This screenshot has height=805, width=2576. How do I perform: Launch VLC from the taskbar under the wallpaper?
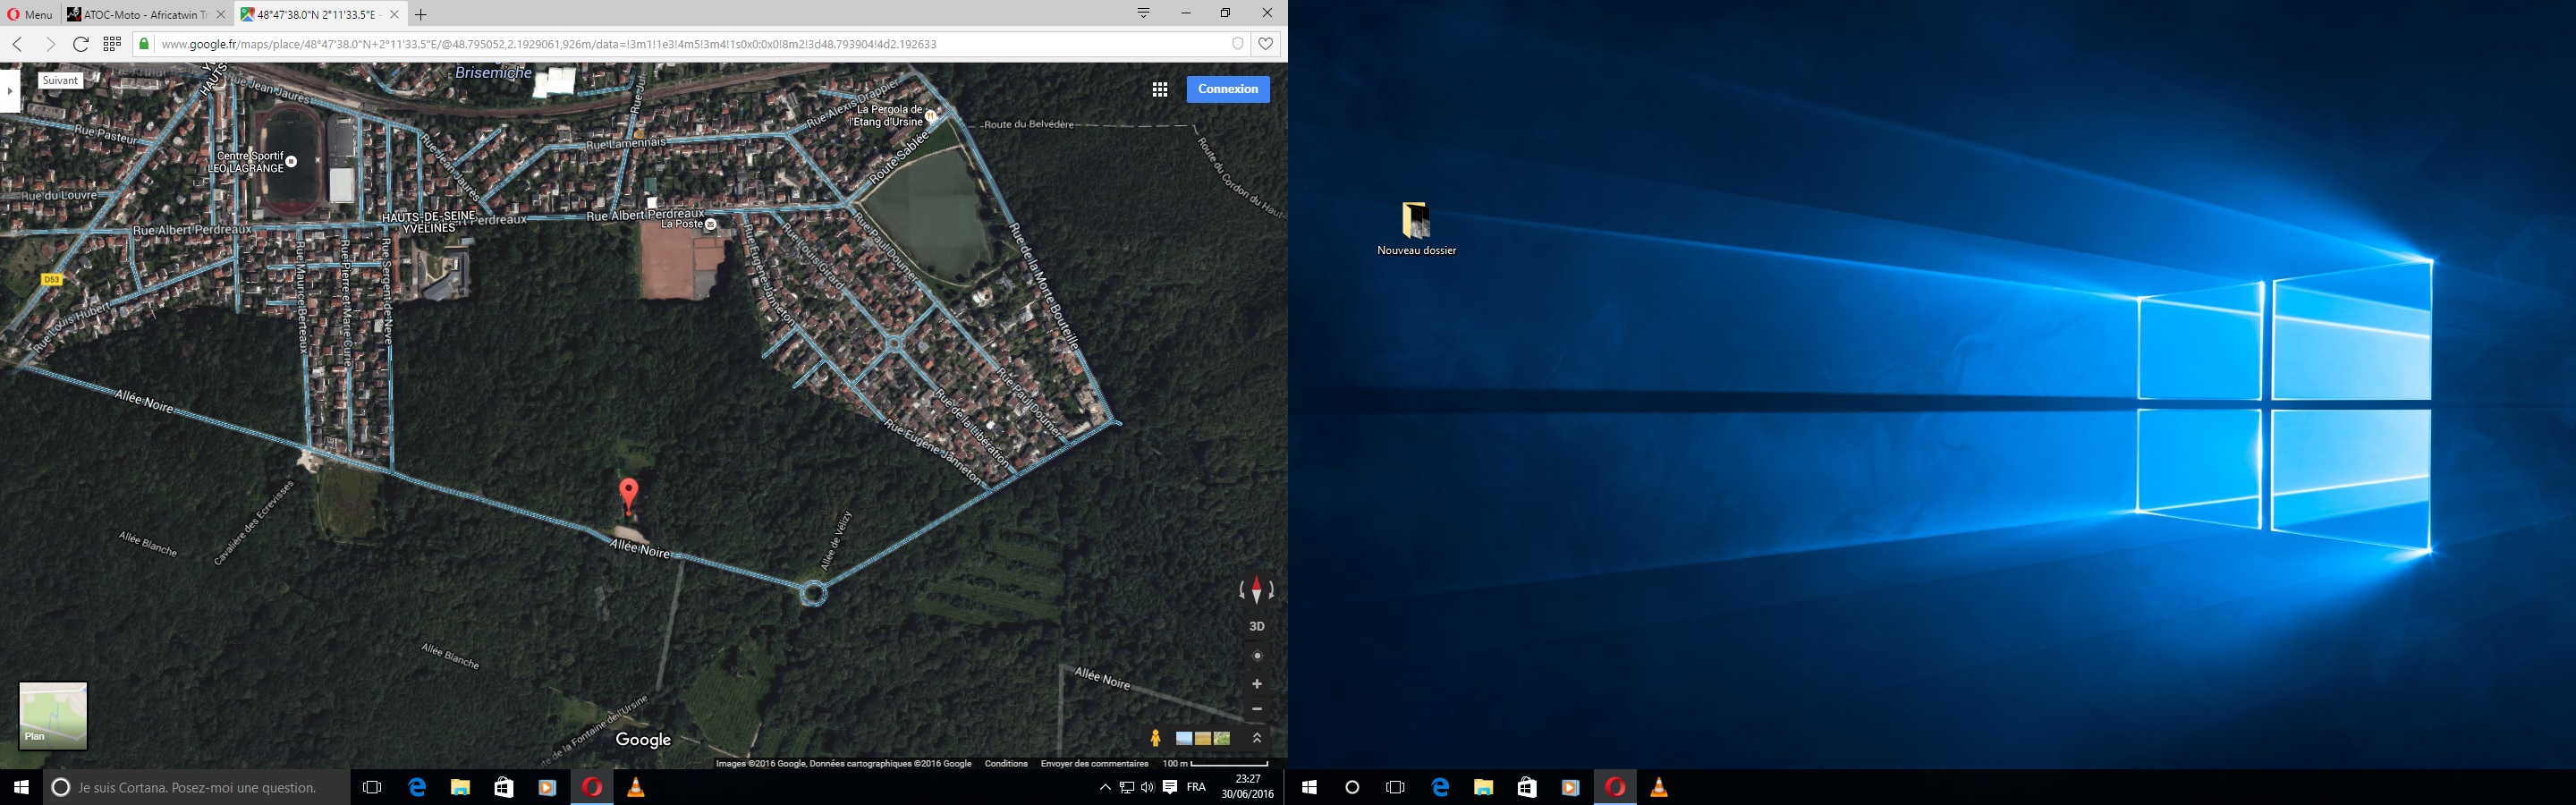[1658, 787]
